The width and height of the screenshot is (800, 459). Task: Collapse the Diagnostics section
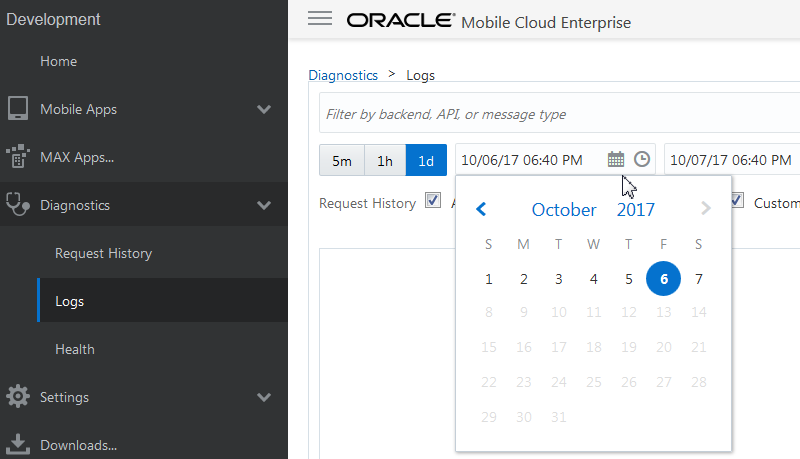264,205
